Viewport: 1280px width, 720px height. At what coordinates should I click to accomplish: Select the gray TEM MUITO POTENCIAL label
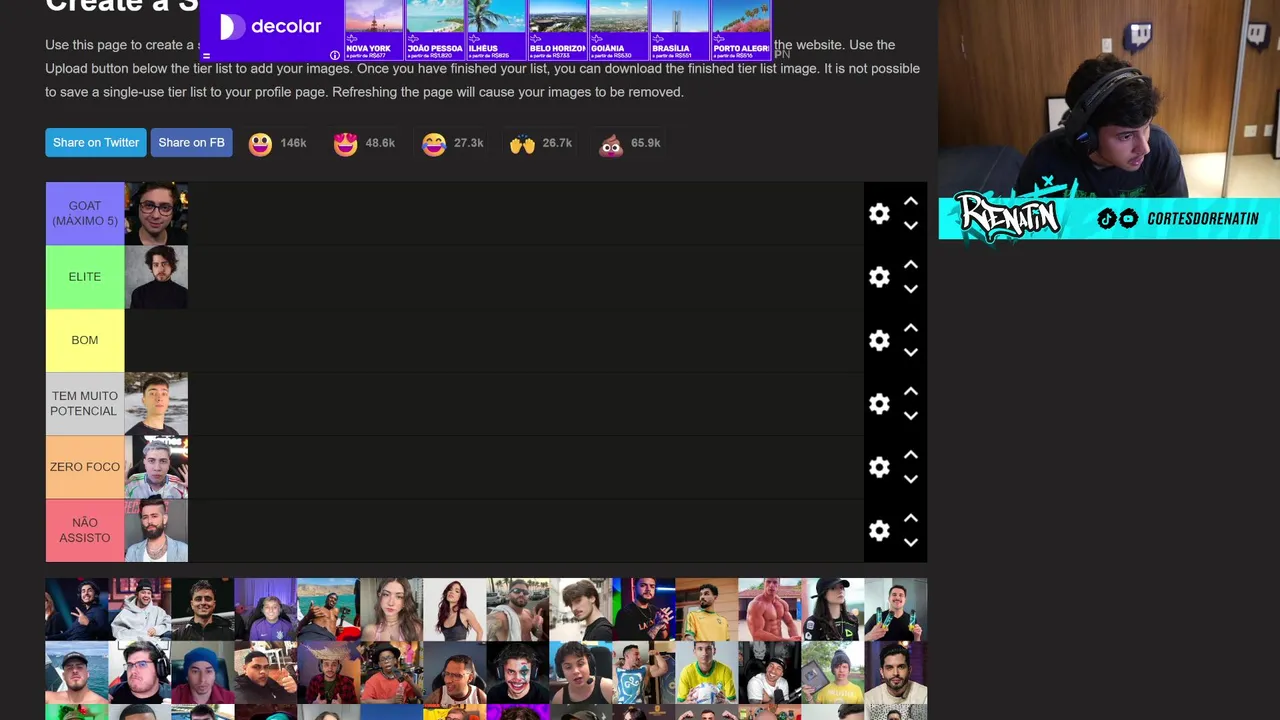coord(85,404)
